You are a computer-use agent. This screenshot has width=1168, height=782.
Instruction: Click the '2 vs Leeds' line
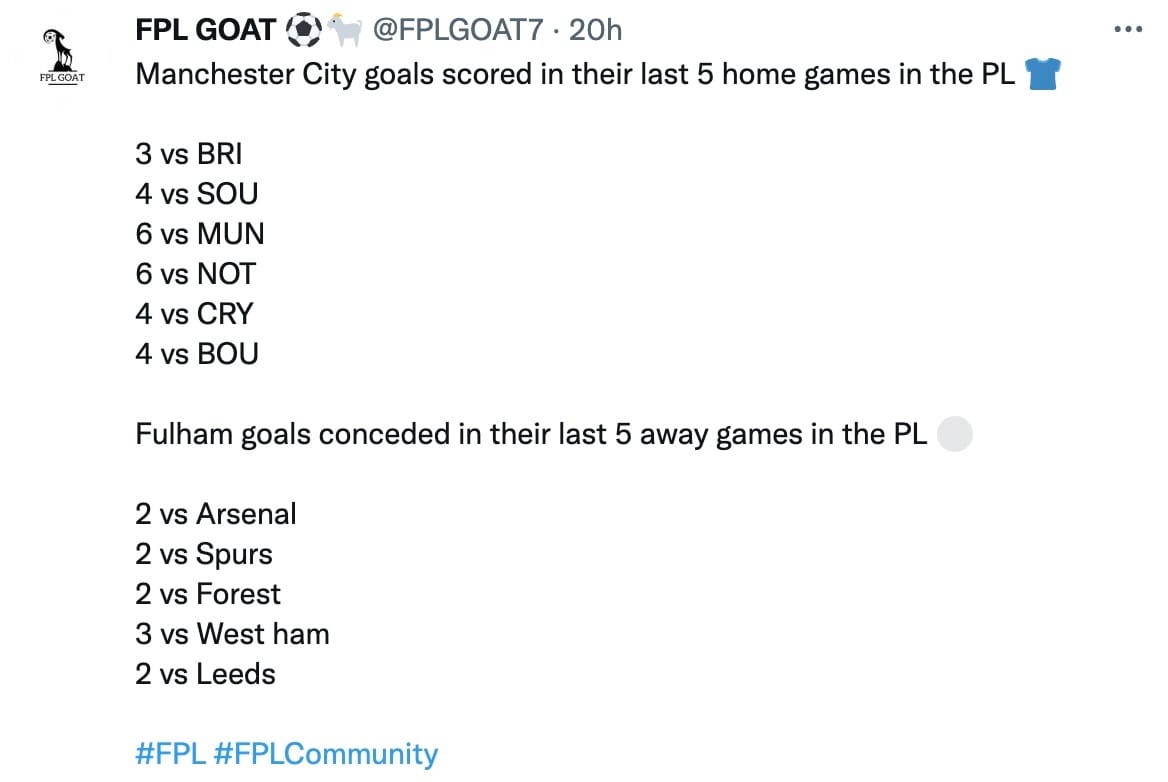pyautogui.click(x=206, y=674)
